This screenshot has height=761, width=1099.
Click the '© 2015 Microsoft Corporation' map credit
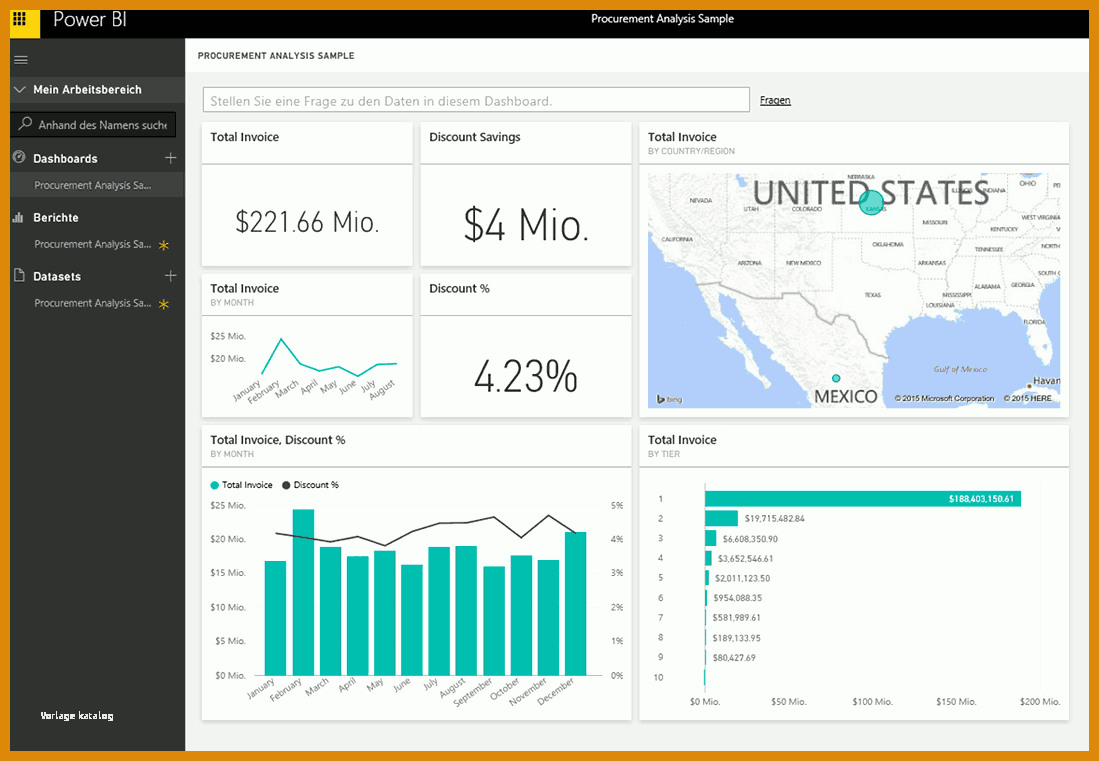(944, 399)
